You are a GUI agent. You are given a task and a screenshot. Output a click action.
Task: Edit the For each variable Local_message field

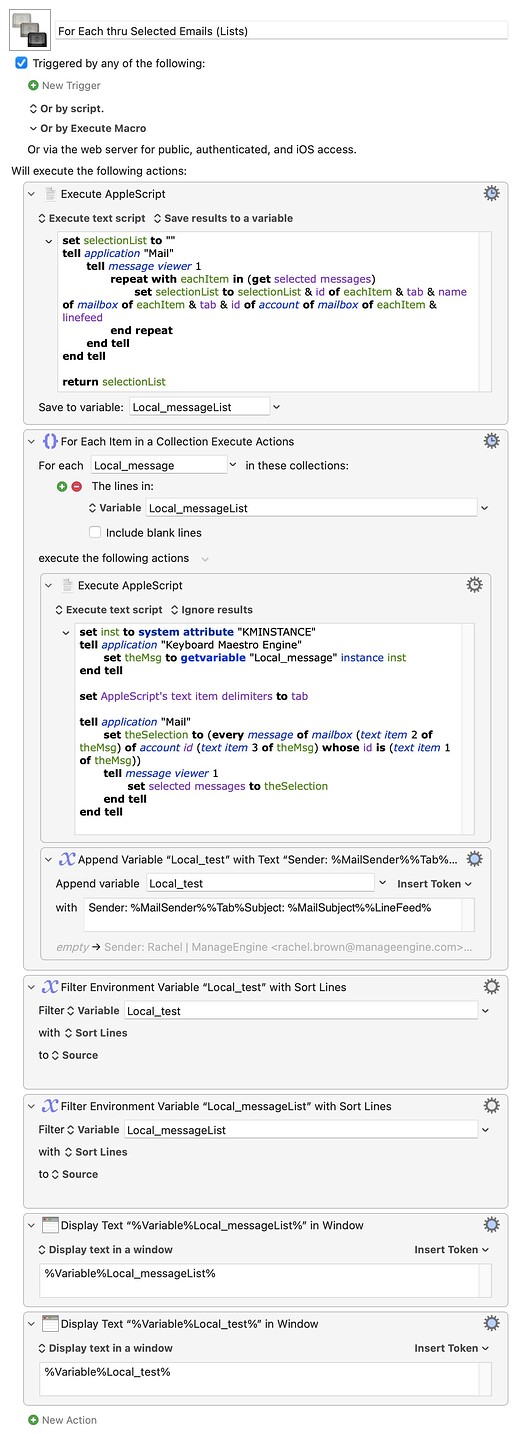coord(159,465)
